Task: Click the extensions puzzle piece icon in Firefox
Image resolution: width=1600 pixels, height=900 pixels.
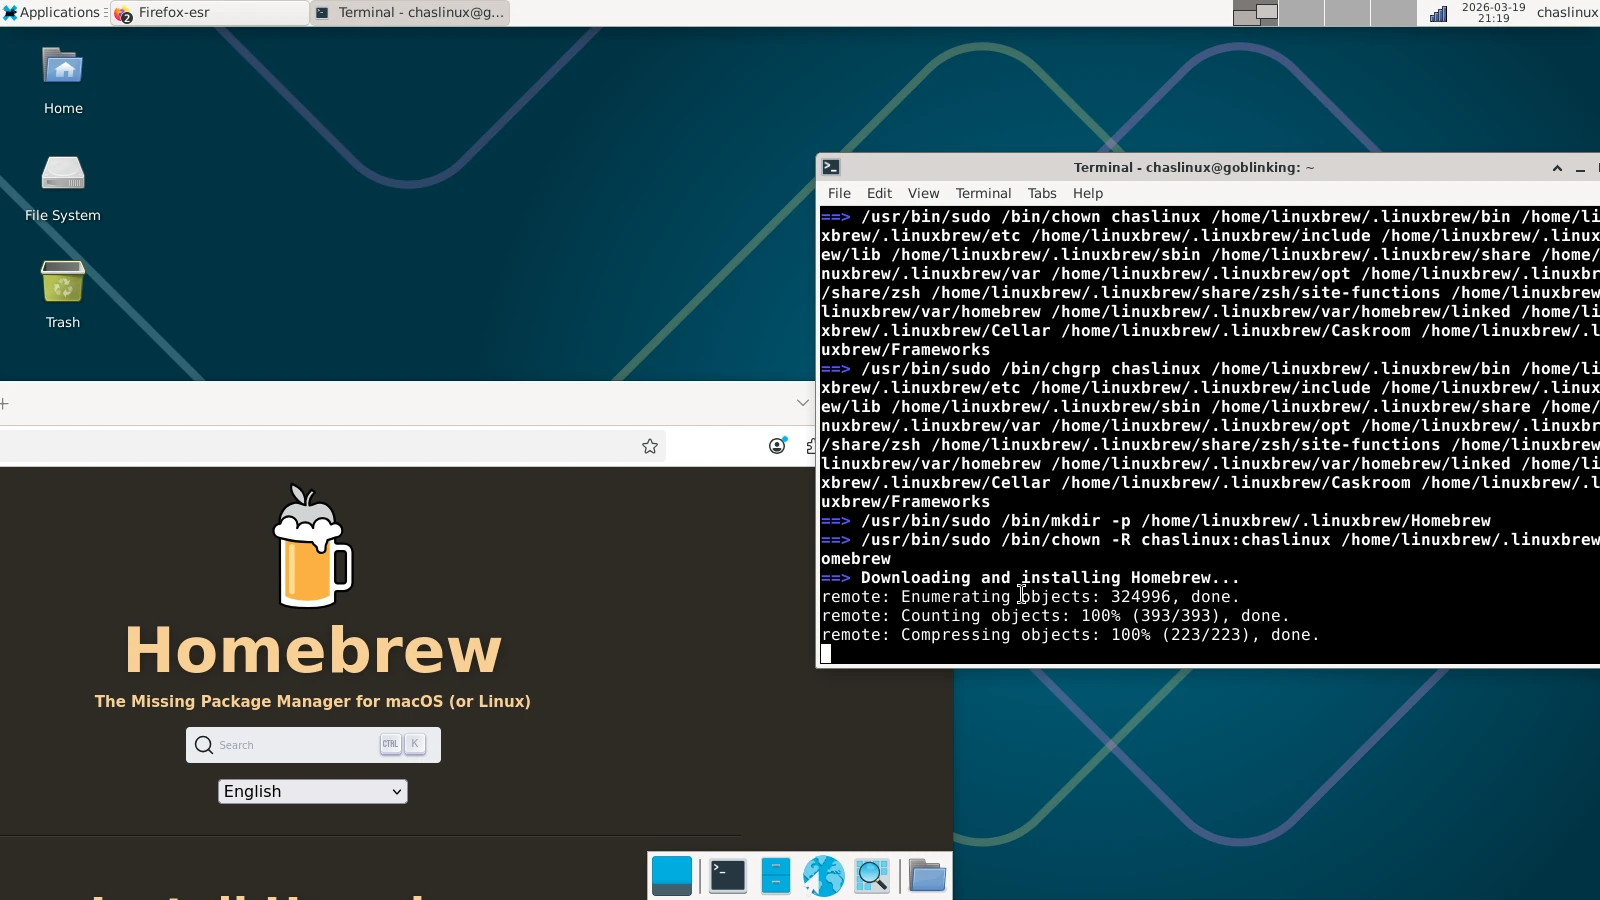Action: point(812,447)
